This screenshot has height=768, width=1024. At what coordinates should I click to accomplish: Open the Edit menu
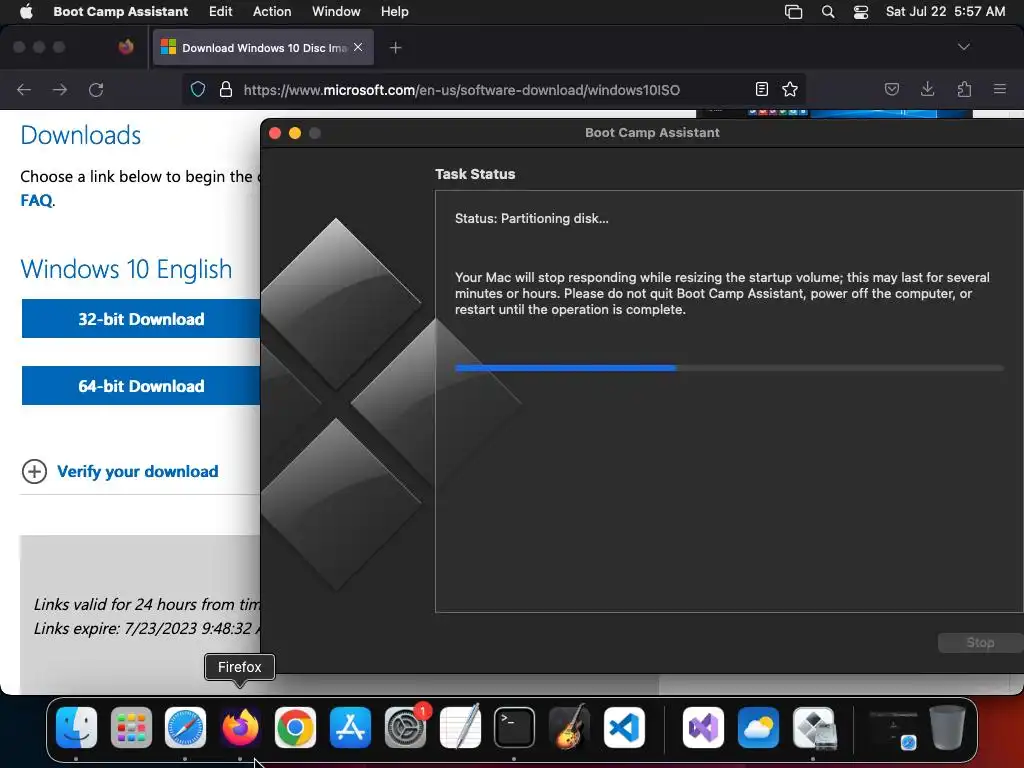click(220, 11)
